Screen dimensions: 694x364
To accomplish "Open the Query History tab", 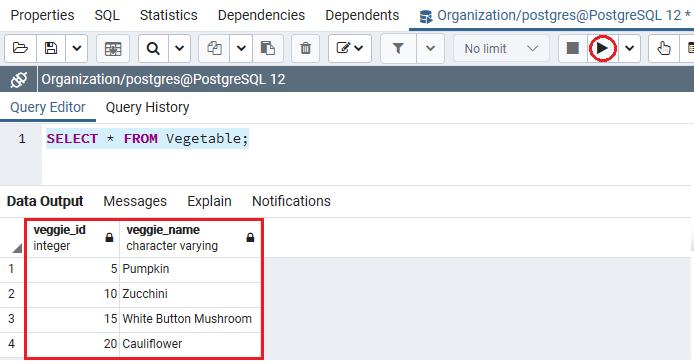I will click(x=147, y=108).
